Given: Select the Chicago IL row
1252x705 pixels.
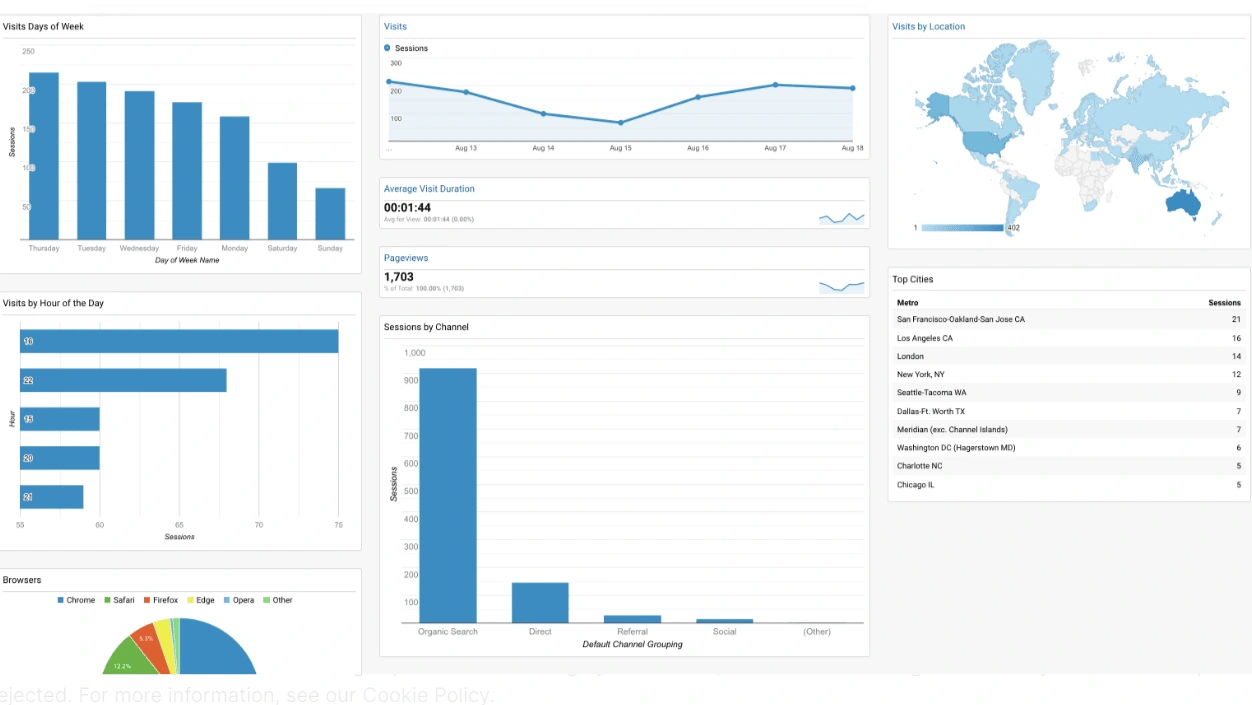Looking at the screenshot, I should pos(1068,485).
